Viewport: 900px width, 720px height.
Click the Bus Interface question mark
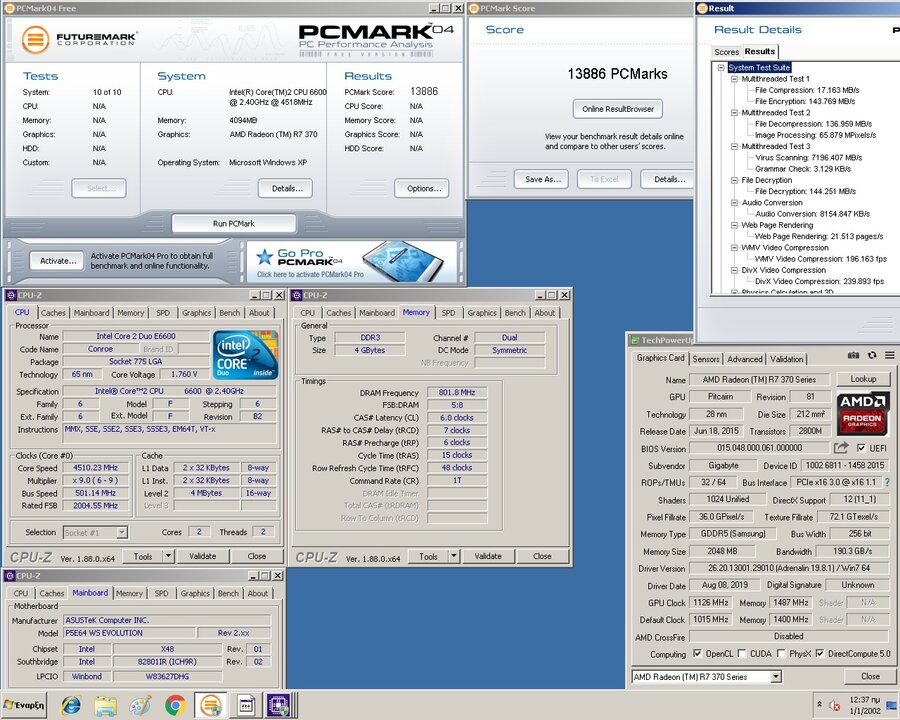click(x=887, y=482)
